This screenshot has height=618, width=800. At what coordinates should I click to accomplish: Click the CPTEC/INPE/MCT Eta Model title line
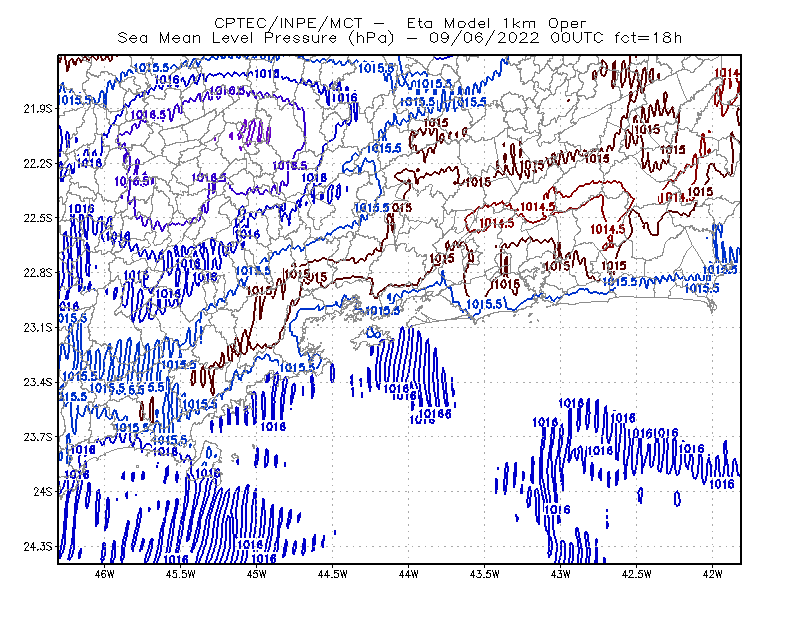coord(400,23)
